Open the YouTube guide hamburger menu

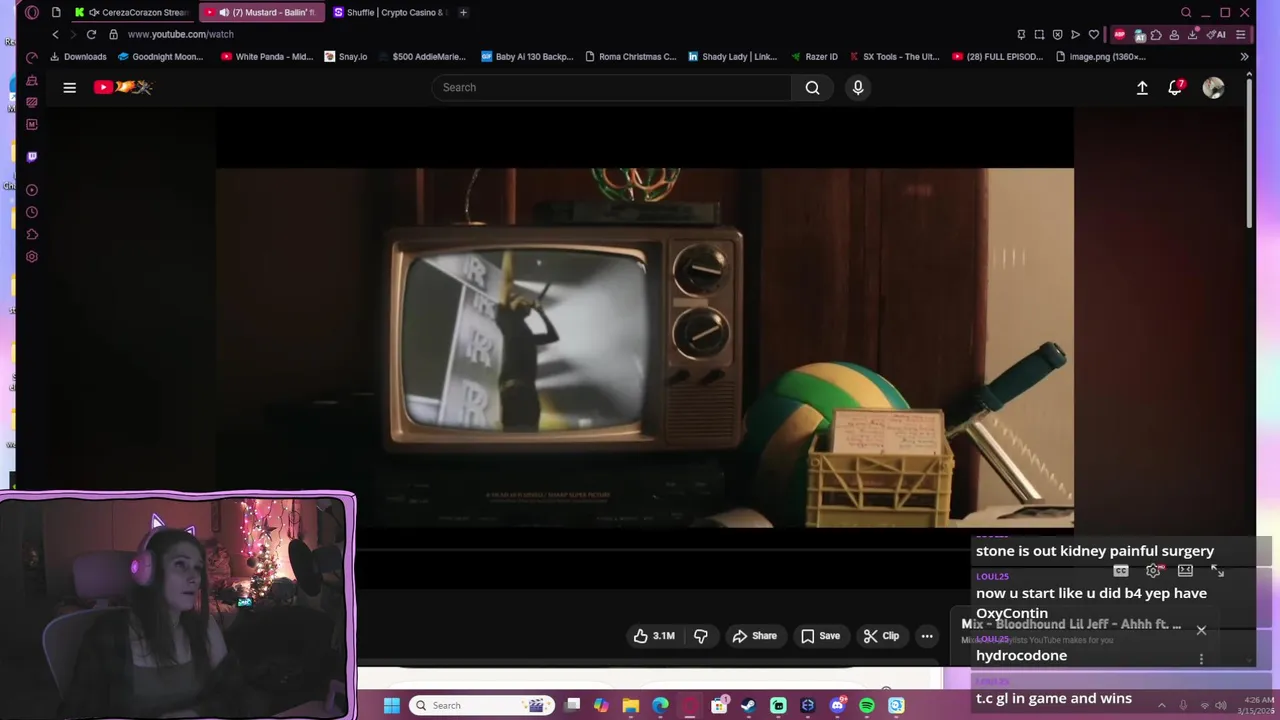tap(70, 88)
